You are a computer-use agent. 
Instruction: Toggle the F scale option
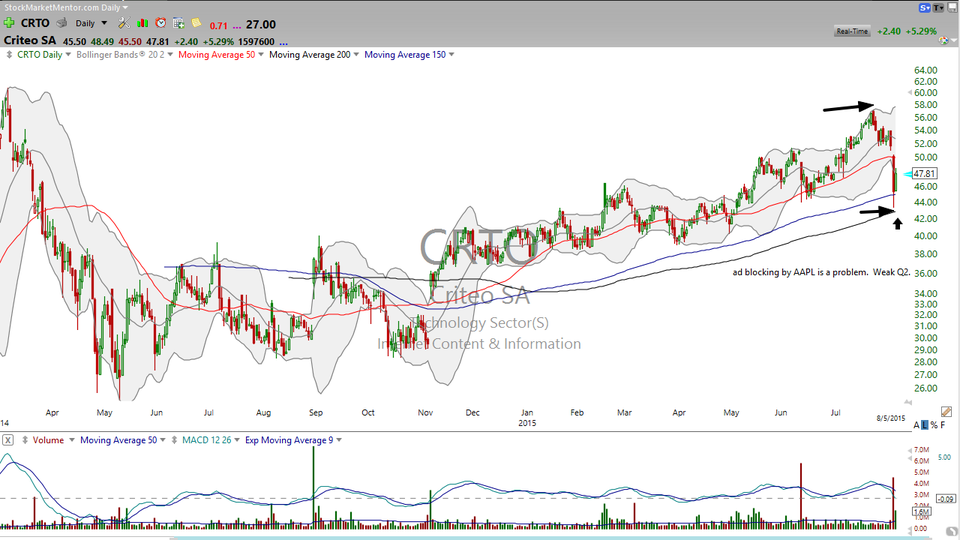(943, 425)
